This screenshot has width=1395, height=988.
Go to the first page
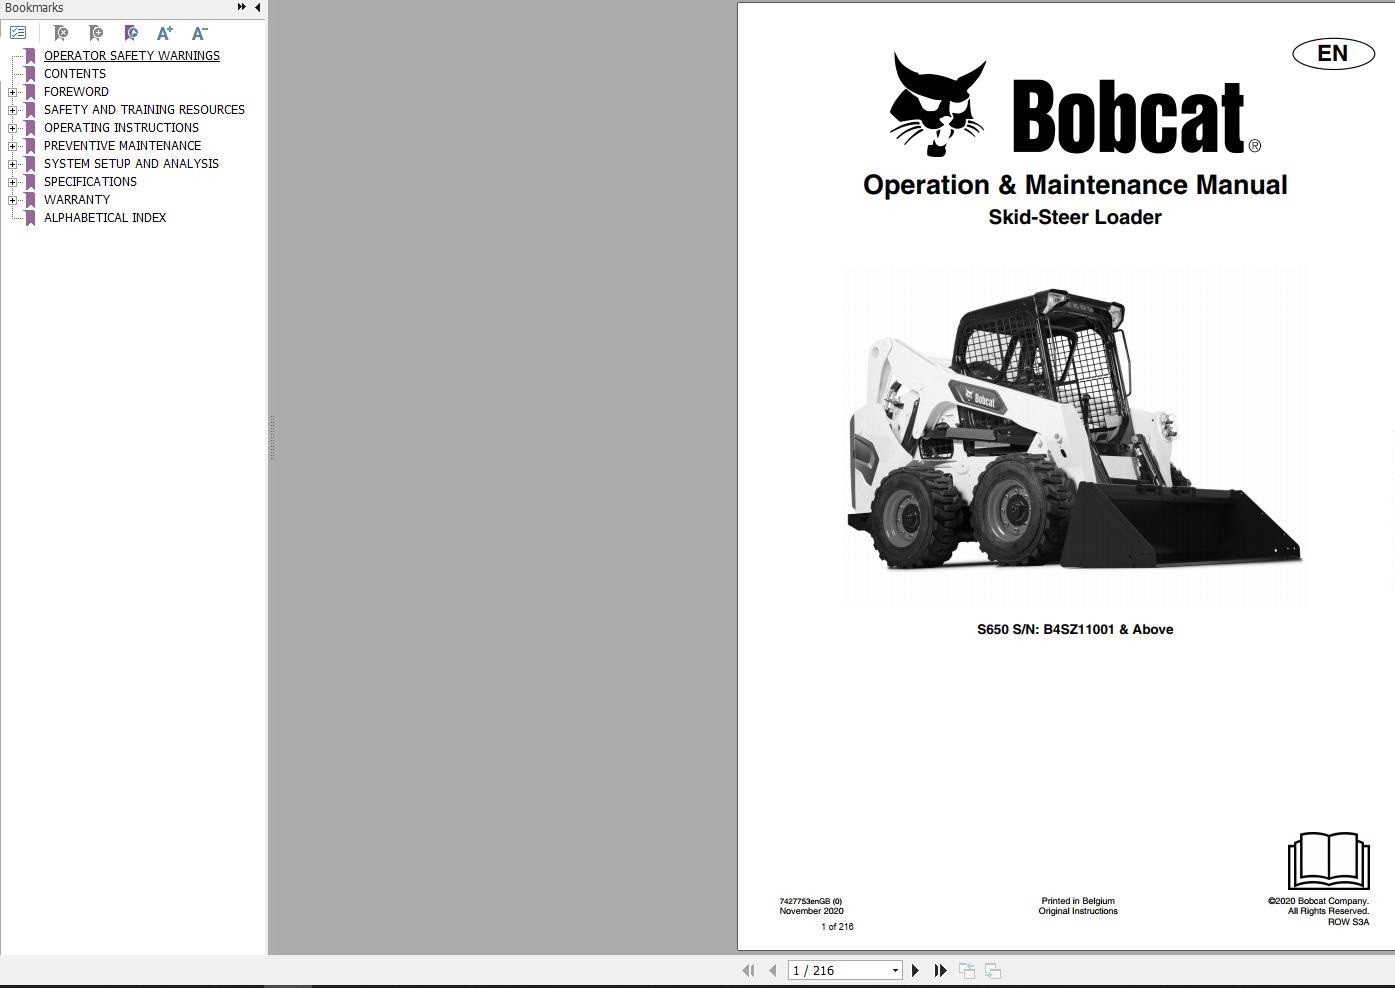point(748,970)
